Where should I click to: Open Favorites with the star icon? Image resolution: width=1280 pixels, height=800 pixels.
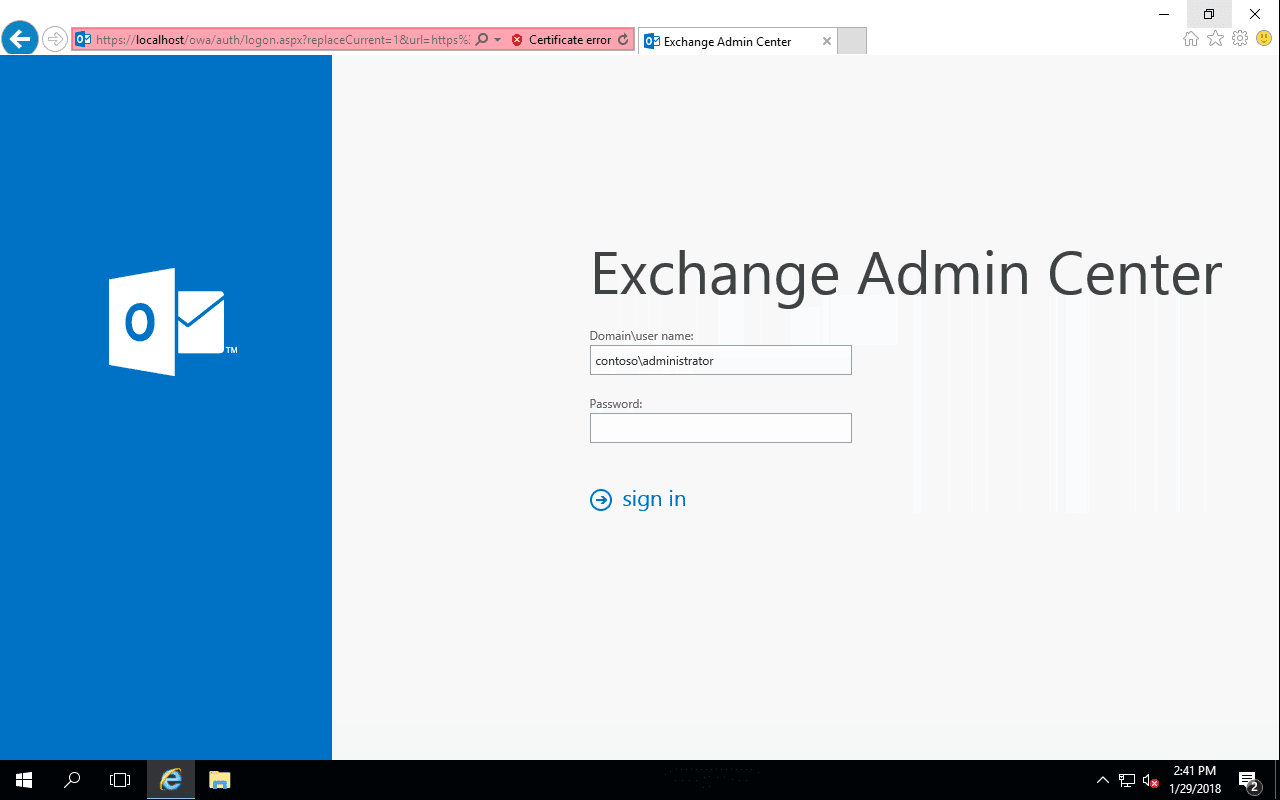[1215, 39]
